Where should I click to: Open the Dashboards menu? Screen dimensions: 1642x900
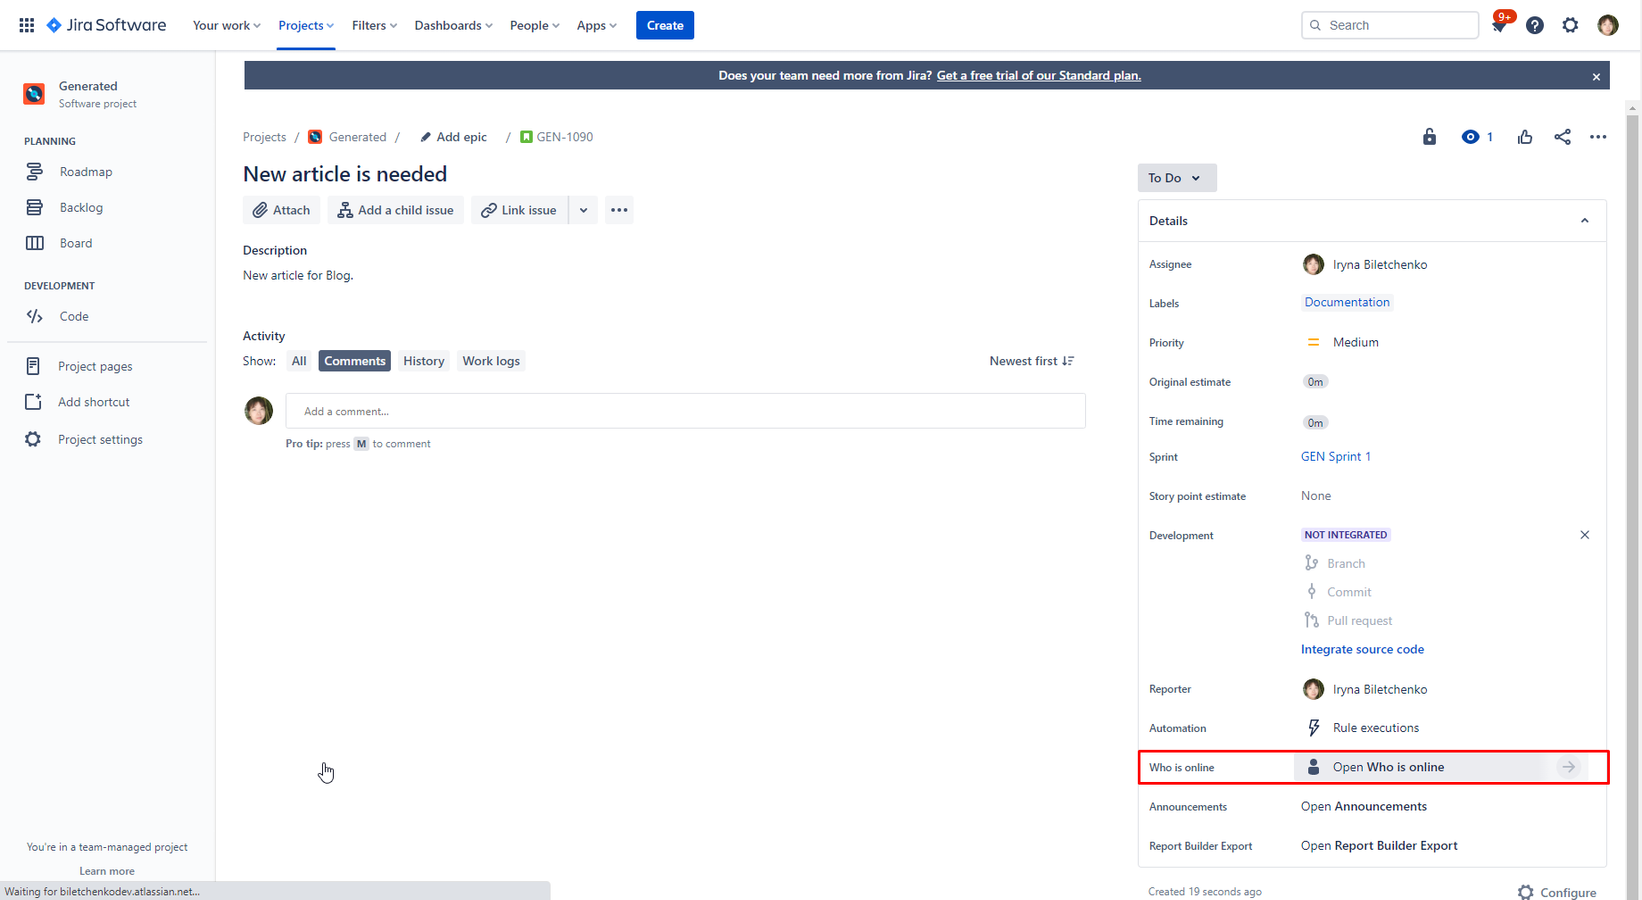(x=453, y=25)
